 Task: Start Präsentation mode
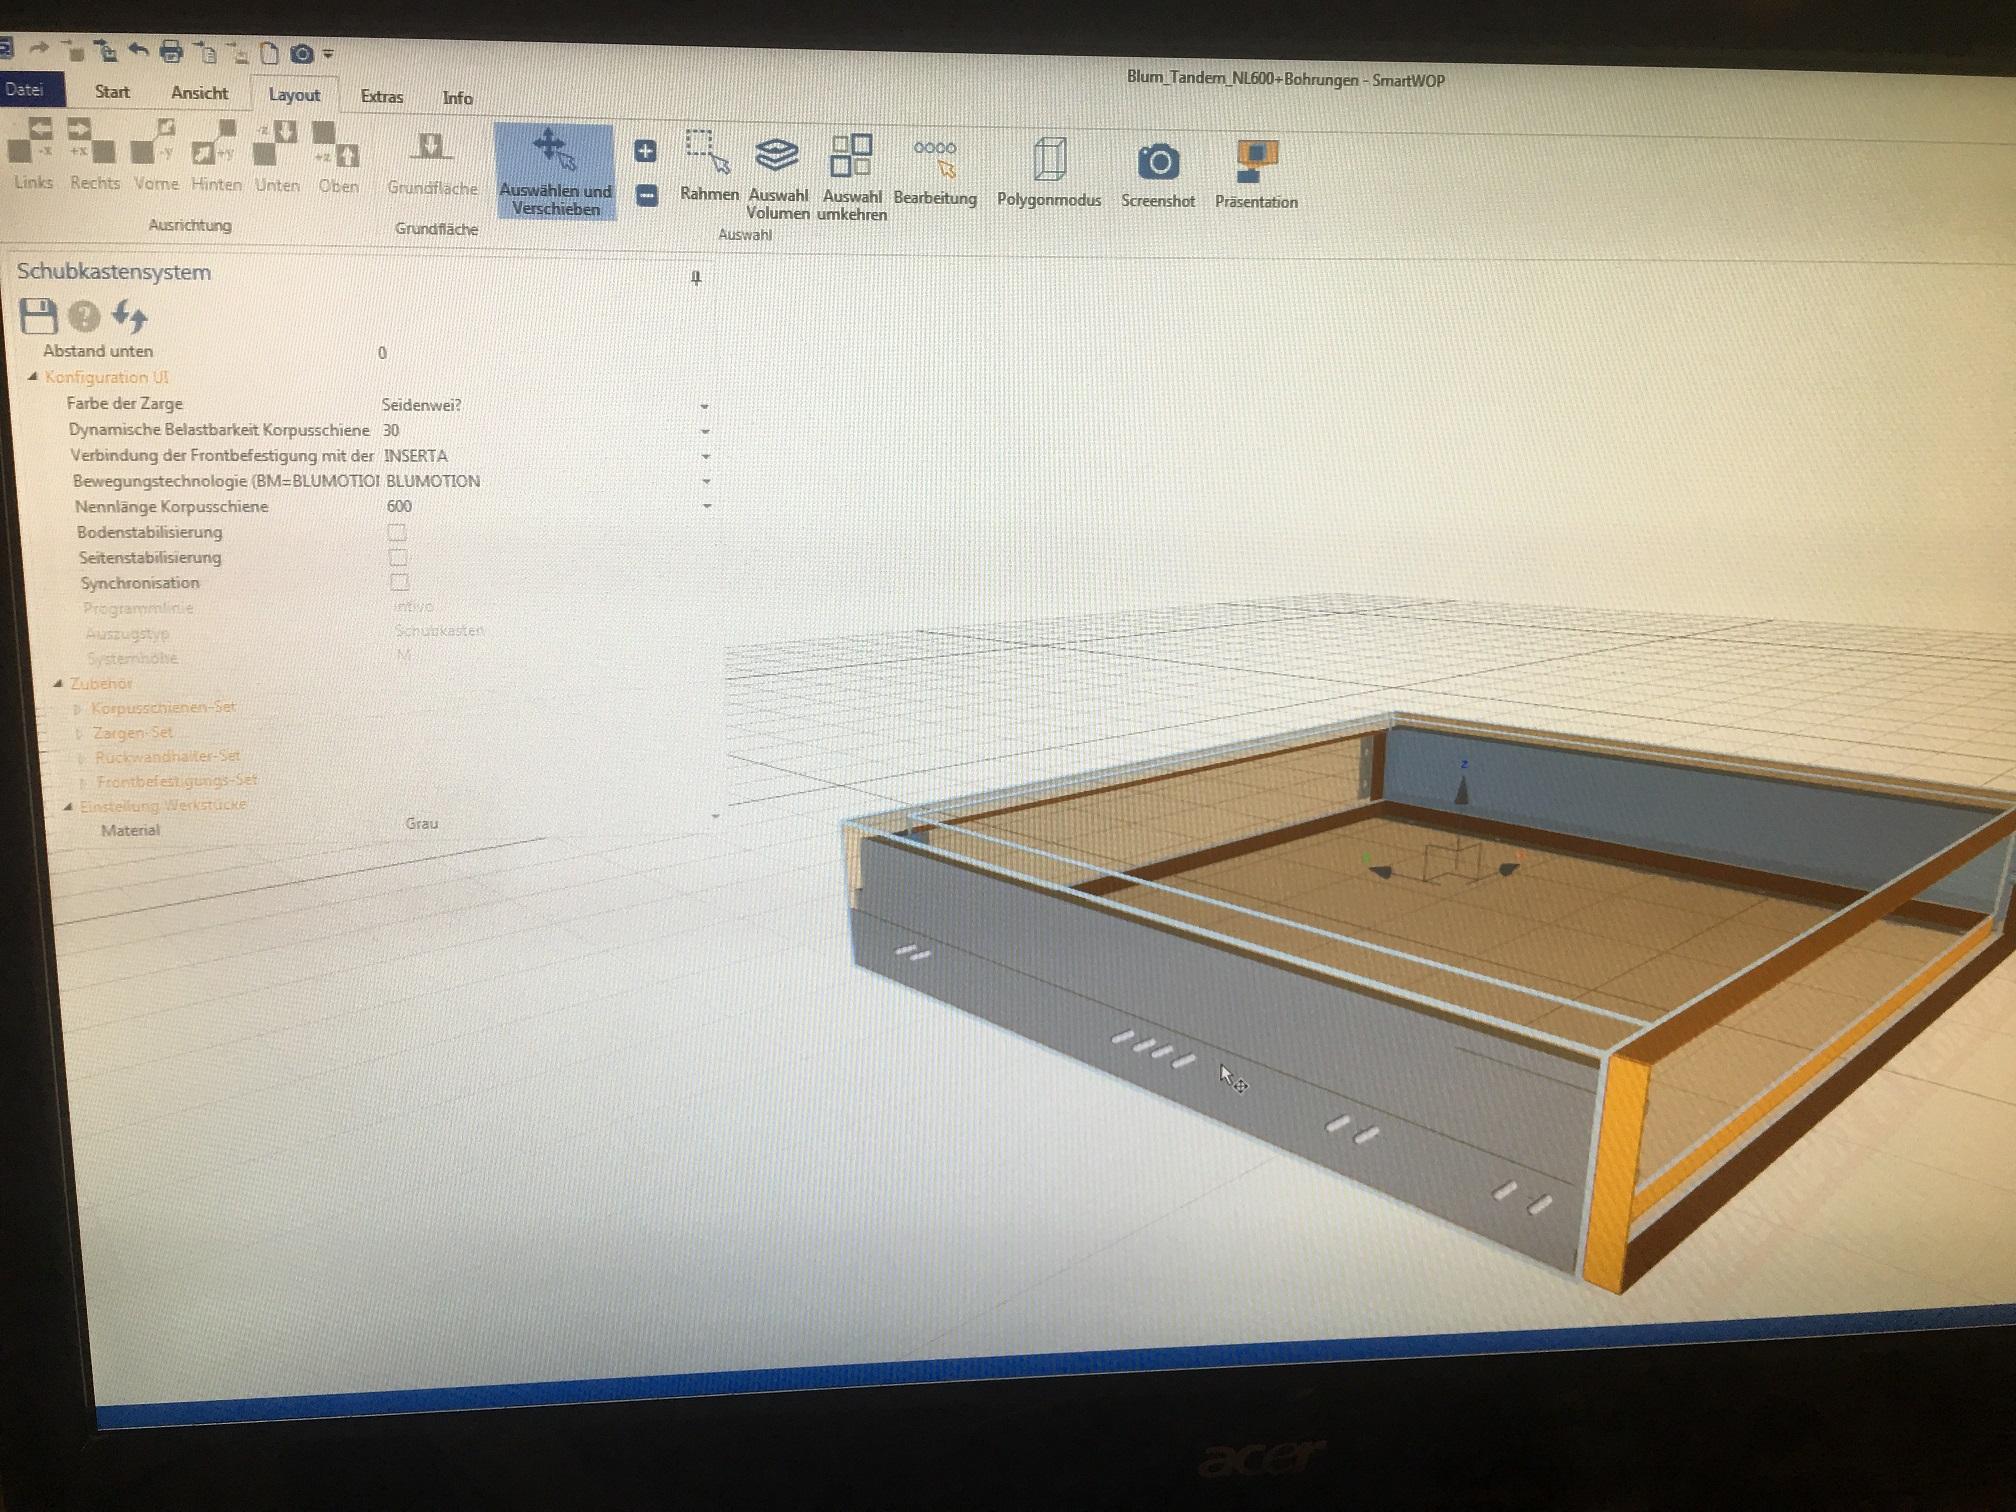1256,175
